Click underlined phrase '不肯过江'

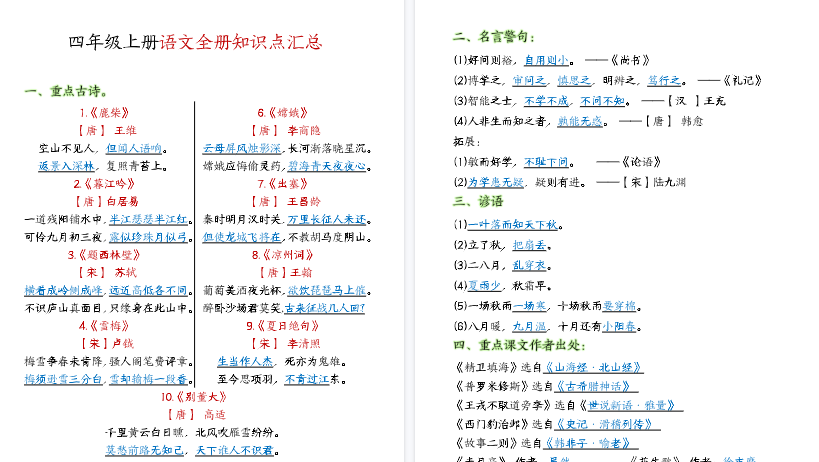(307, 379)
